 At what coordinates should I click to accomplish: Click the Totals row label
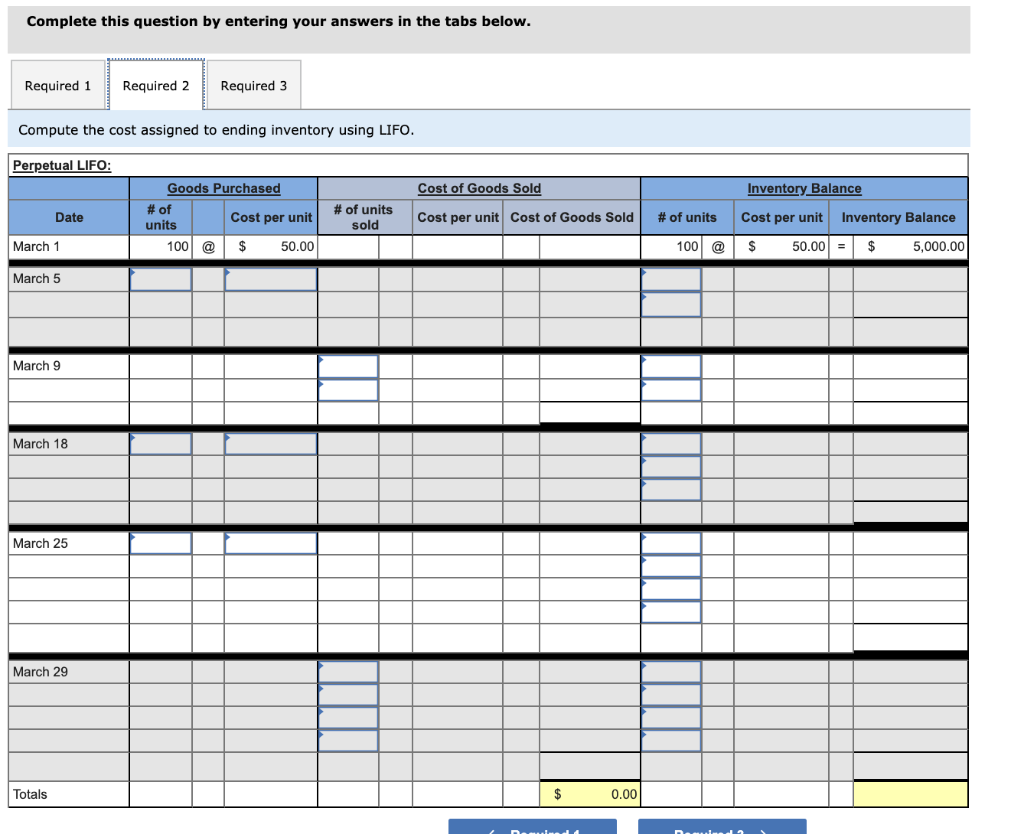30,794
